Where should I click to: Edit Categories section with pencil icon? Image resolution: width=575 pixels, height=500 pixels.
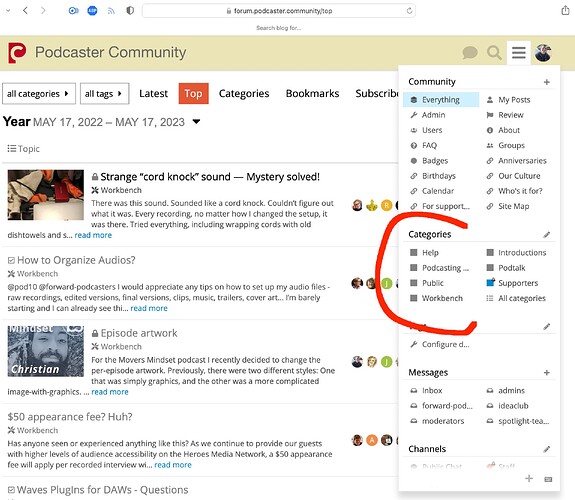[x=546, y=234]
